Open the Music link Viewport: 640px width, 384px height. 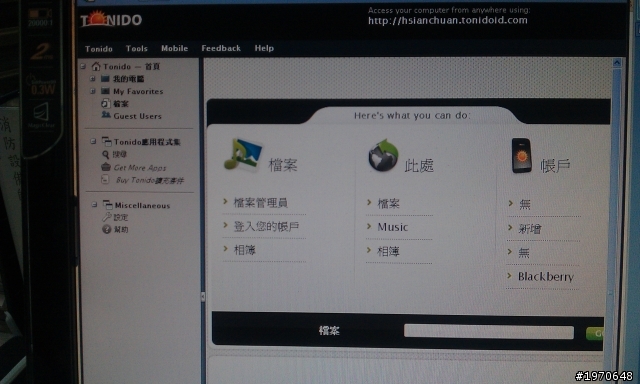tap(393, 227)
